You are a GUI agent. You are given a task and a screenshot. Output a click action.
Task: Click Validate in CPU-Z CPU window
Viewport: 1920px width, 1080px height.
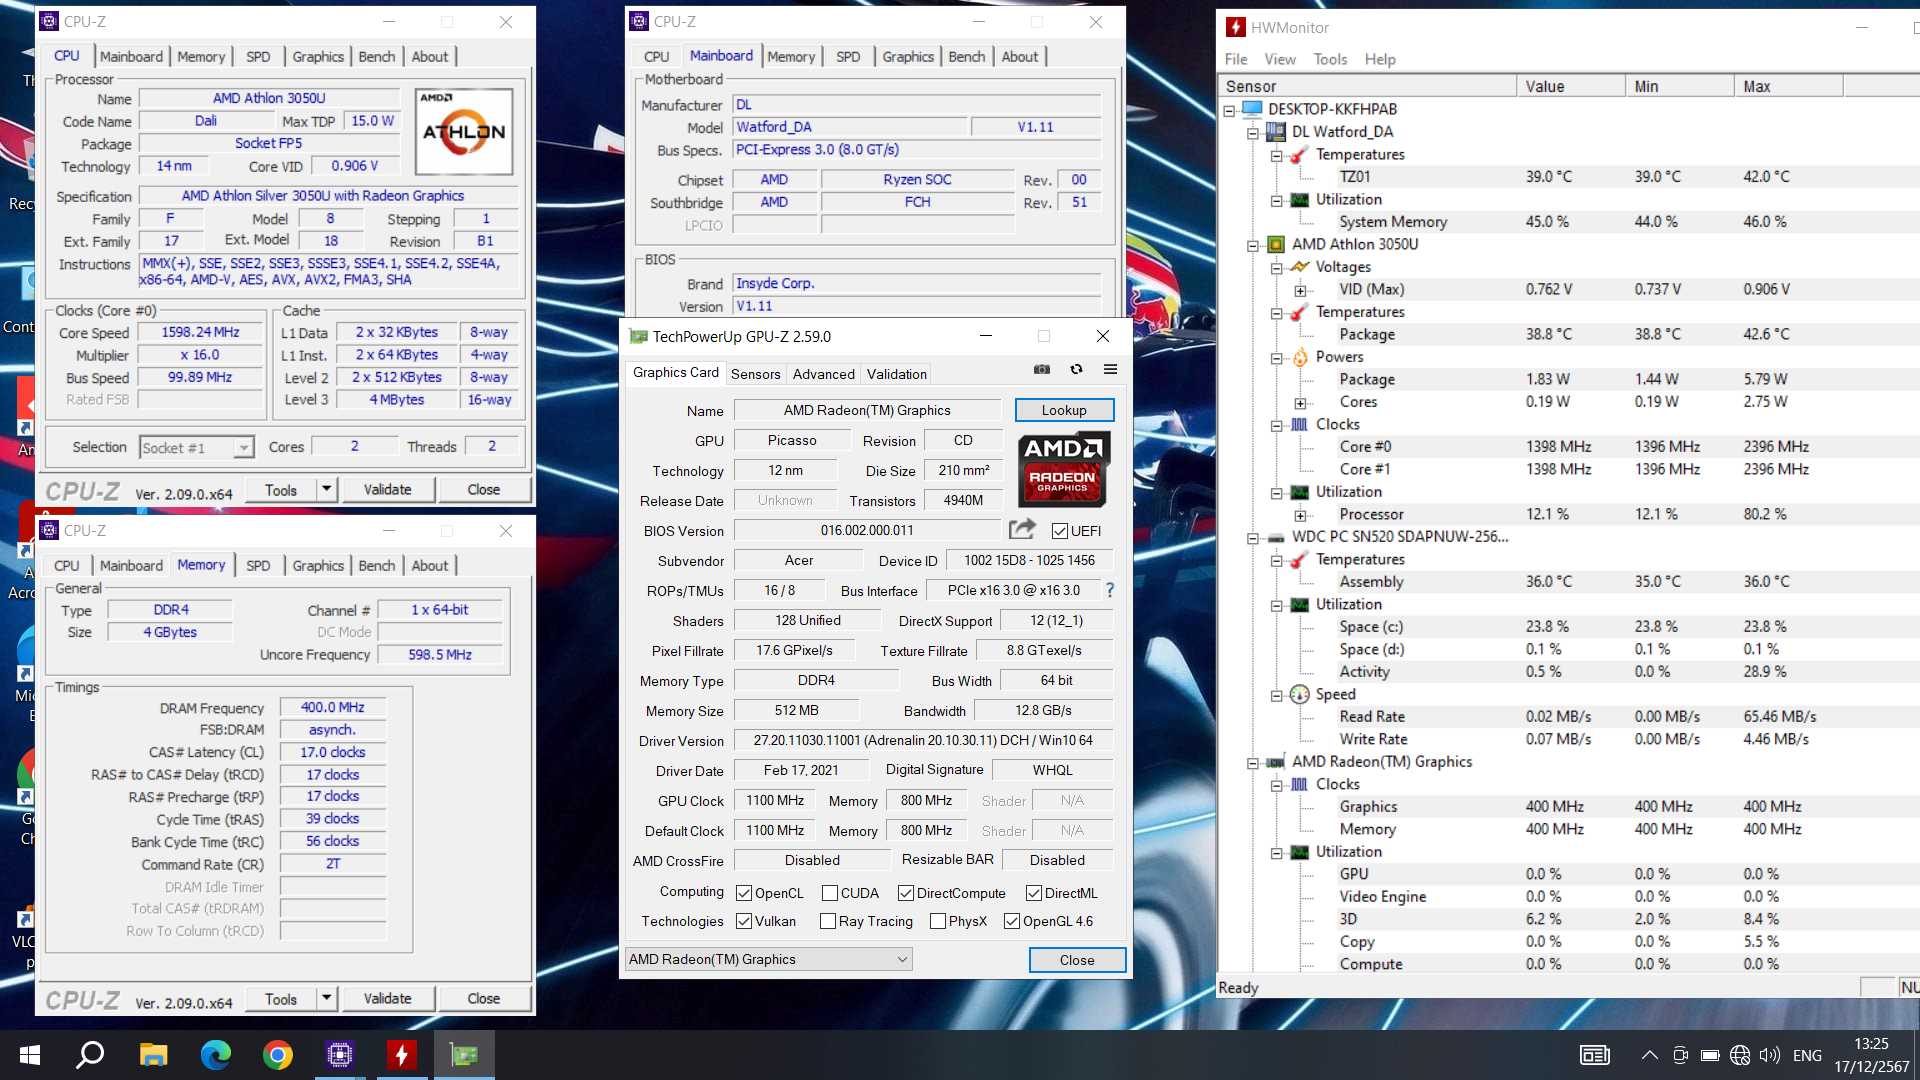pos(388,489)
